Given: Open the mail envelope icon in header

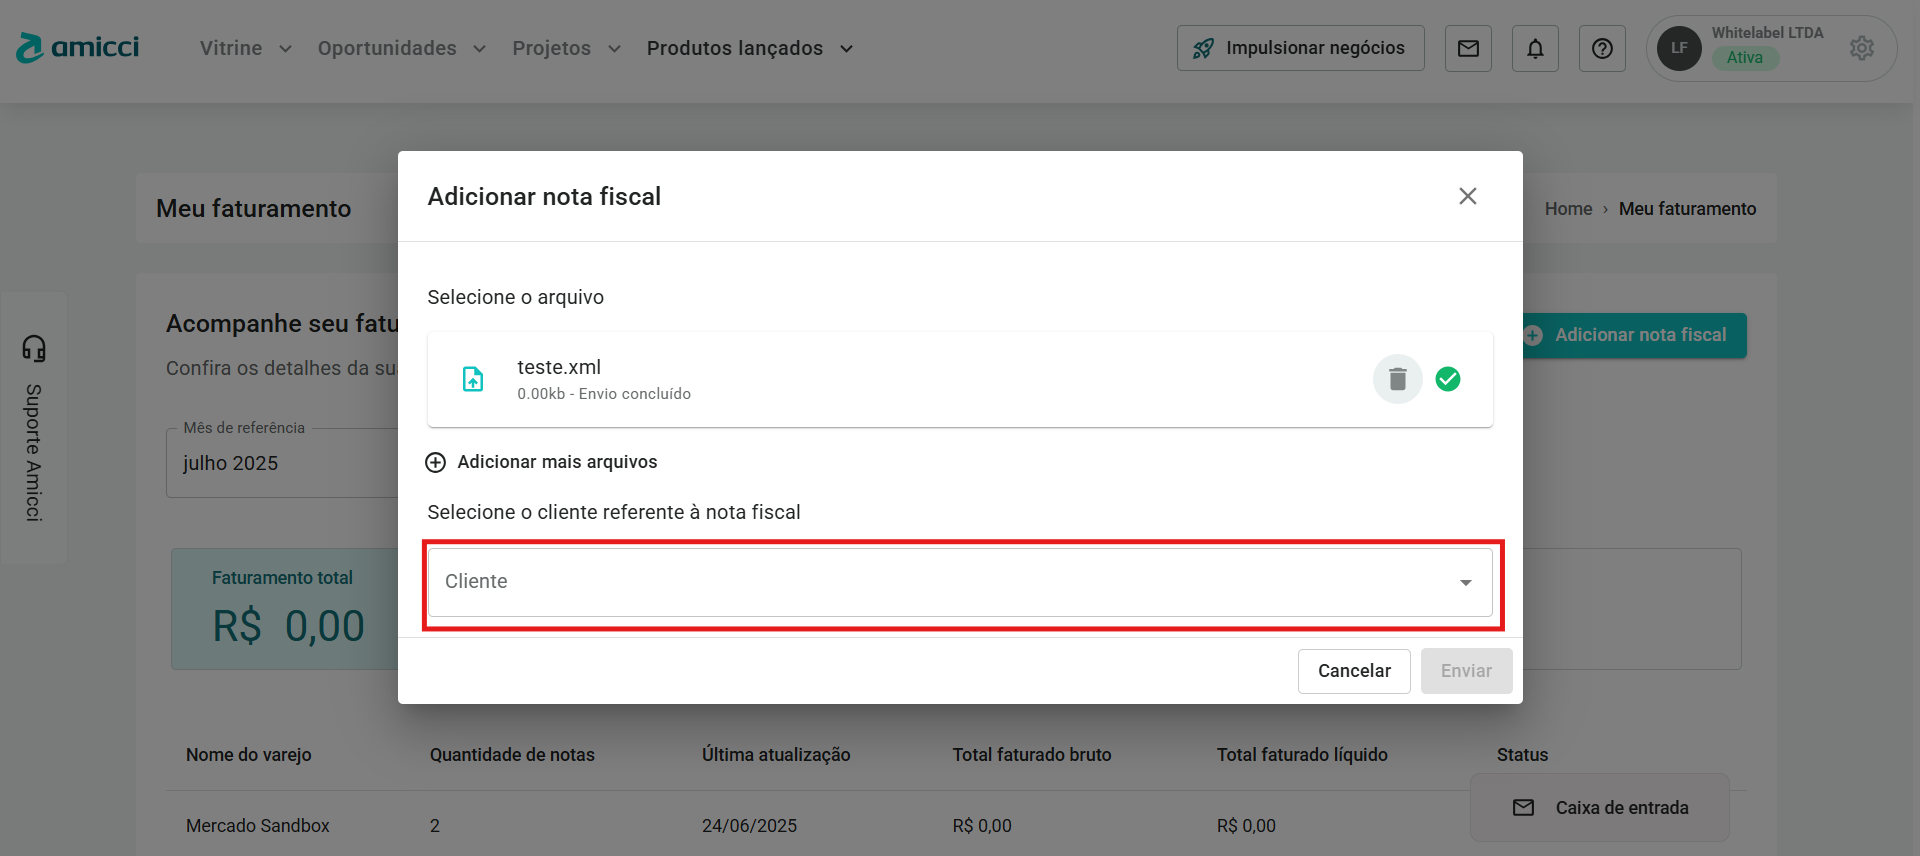Looking at the screenshot, I should (x=1467, y=48).
